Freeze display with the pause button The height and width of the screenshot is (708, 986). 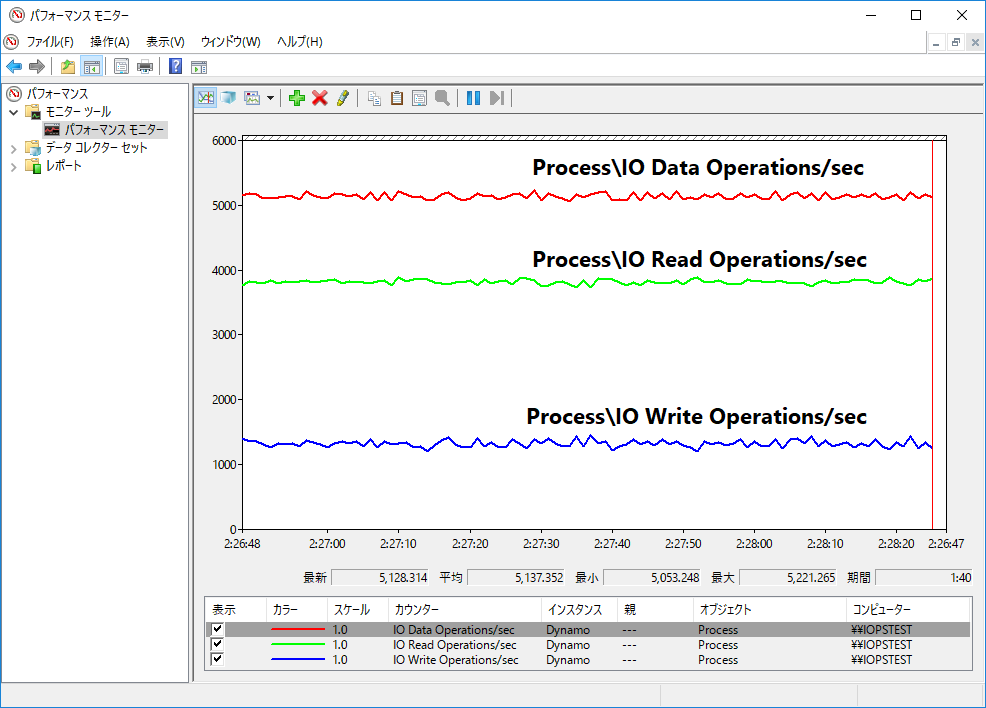pyautogui.click(x=474, y=98)
